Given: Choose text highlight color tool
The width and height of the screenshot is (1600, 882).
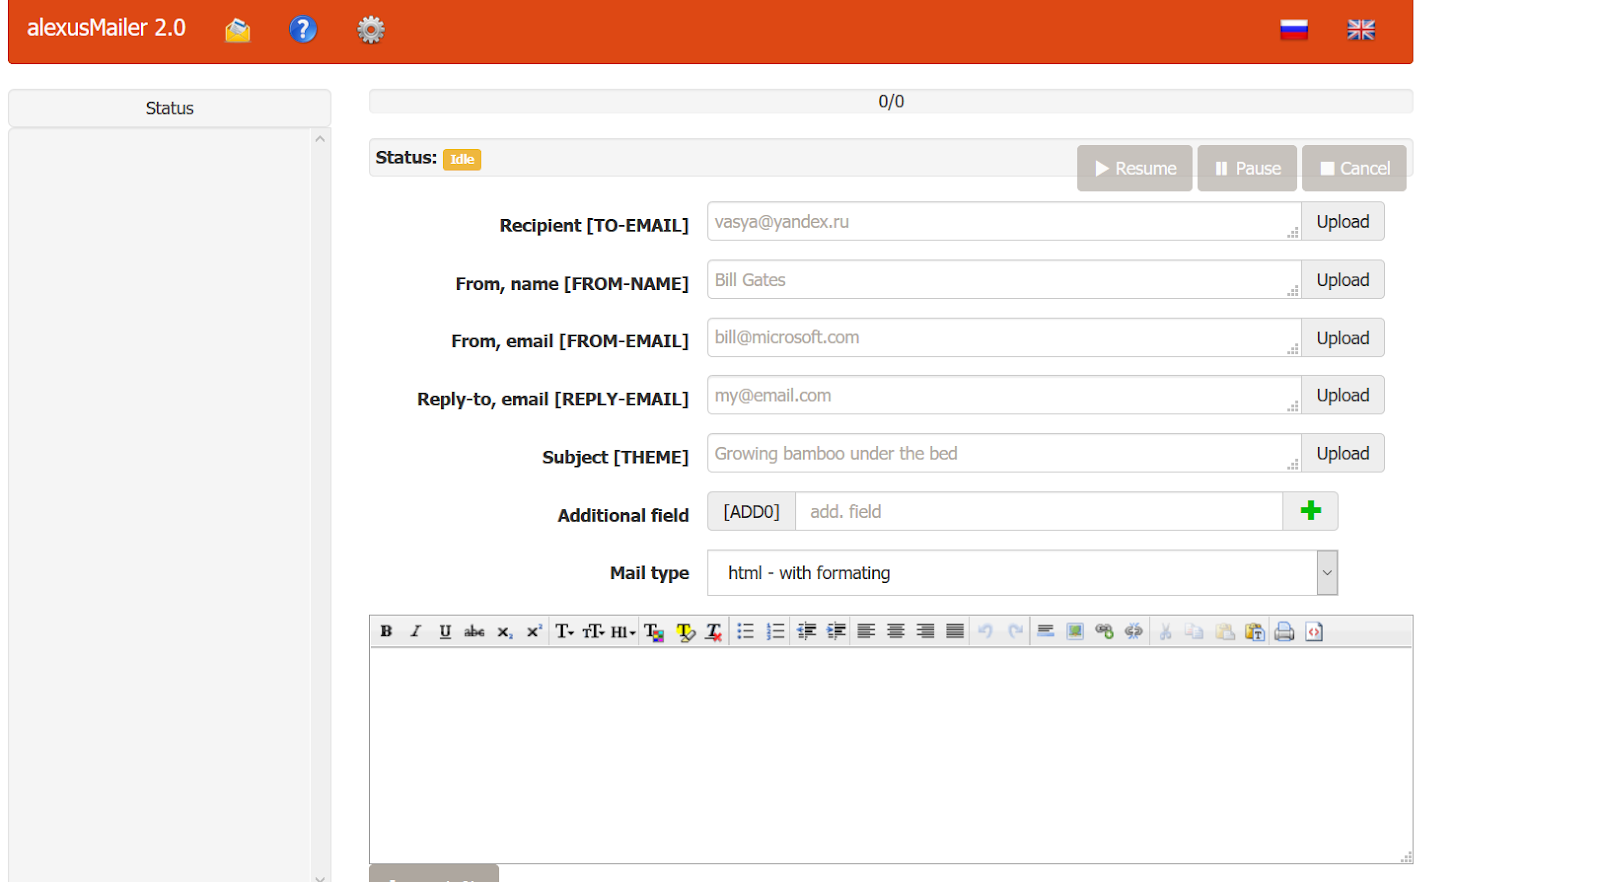Looking at the screenshot, I should [x=685, y=631].
